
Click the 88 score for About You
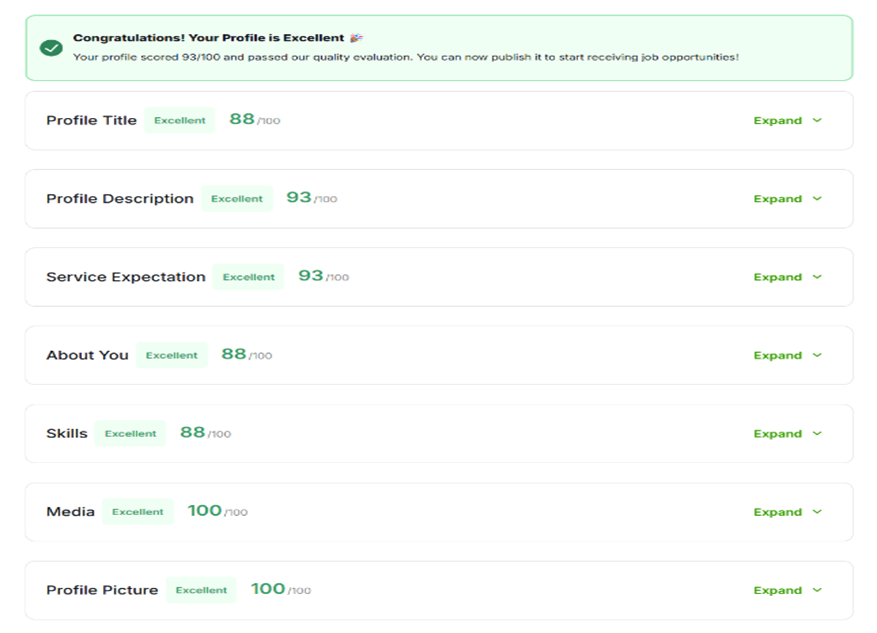(234, 354)
